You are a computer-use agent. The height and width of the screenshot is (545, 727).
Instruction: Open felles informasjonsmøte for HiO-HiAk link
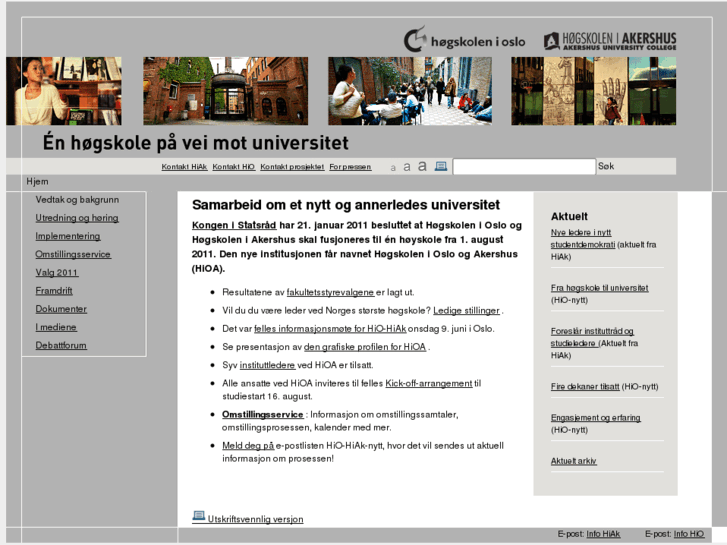coord(330,328)
